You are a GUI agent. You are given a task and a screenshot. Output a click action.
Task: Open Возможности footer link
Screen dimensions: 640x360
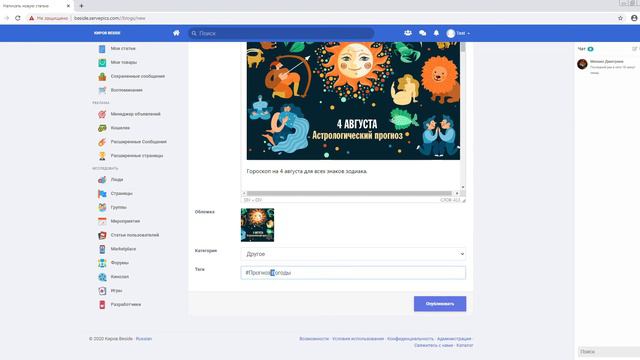coord(314,339)
